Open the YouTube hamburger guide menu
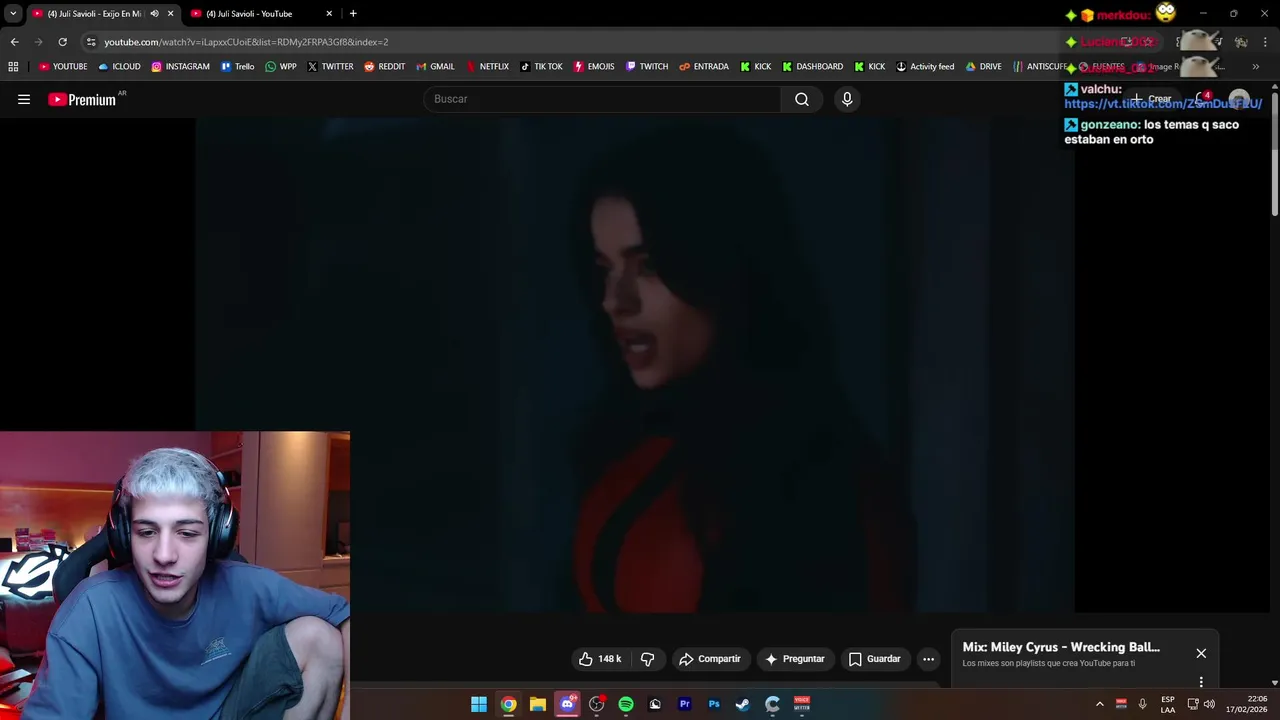The image size is (1280, 720). pos(24,99)
